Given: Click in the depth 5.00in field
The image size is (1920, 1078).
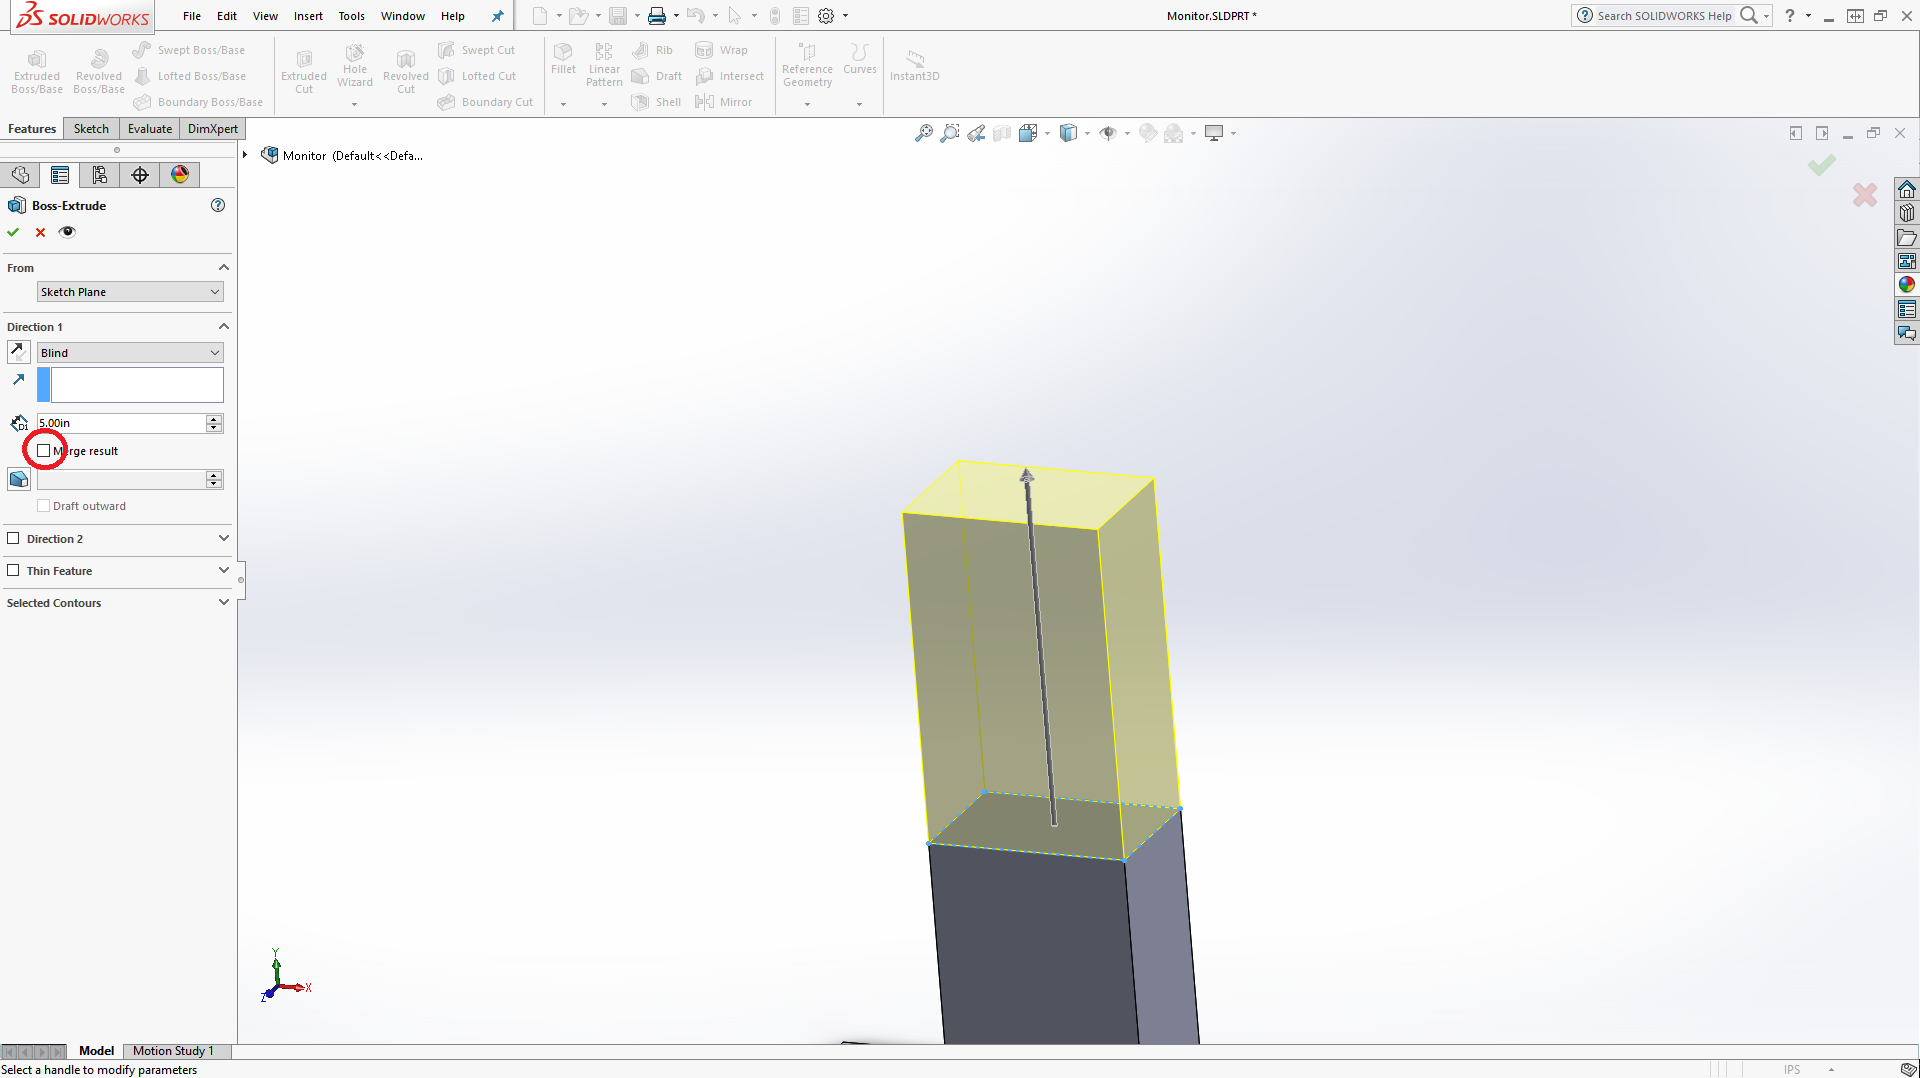Looking at the screenshot, I should click(121, 423).
